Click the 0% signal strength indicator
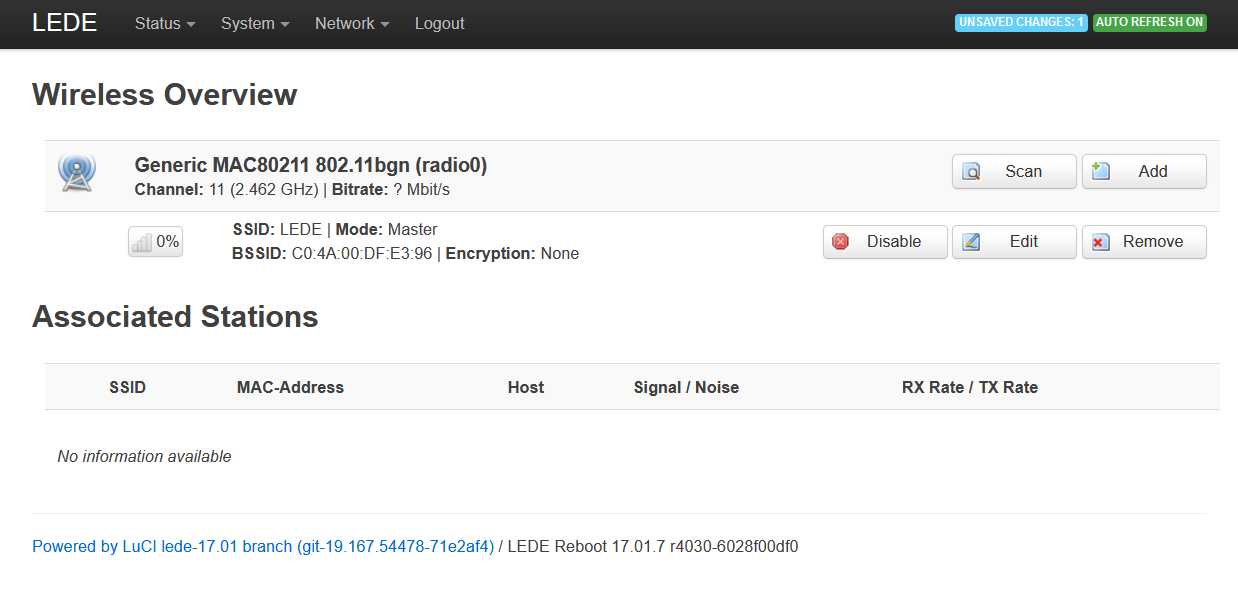The height and width of the screenshot is (605, 1238). 155,242
